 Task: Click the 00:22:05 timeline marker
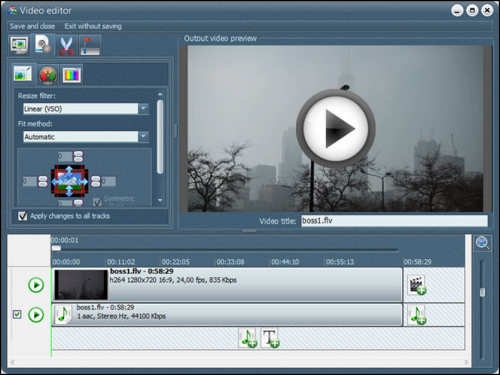click(175, 262)
